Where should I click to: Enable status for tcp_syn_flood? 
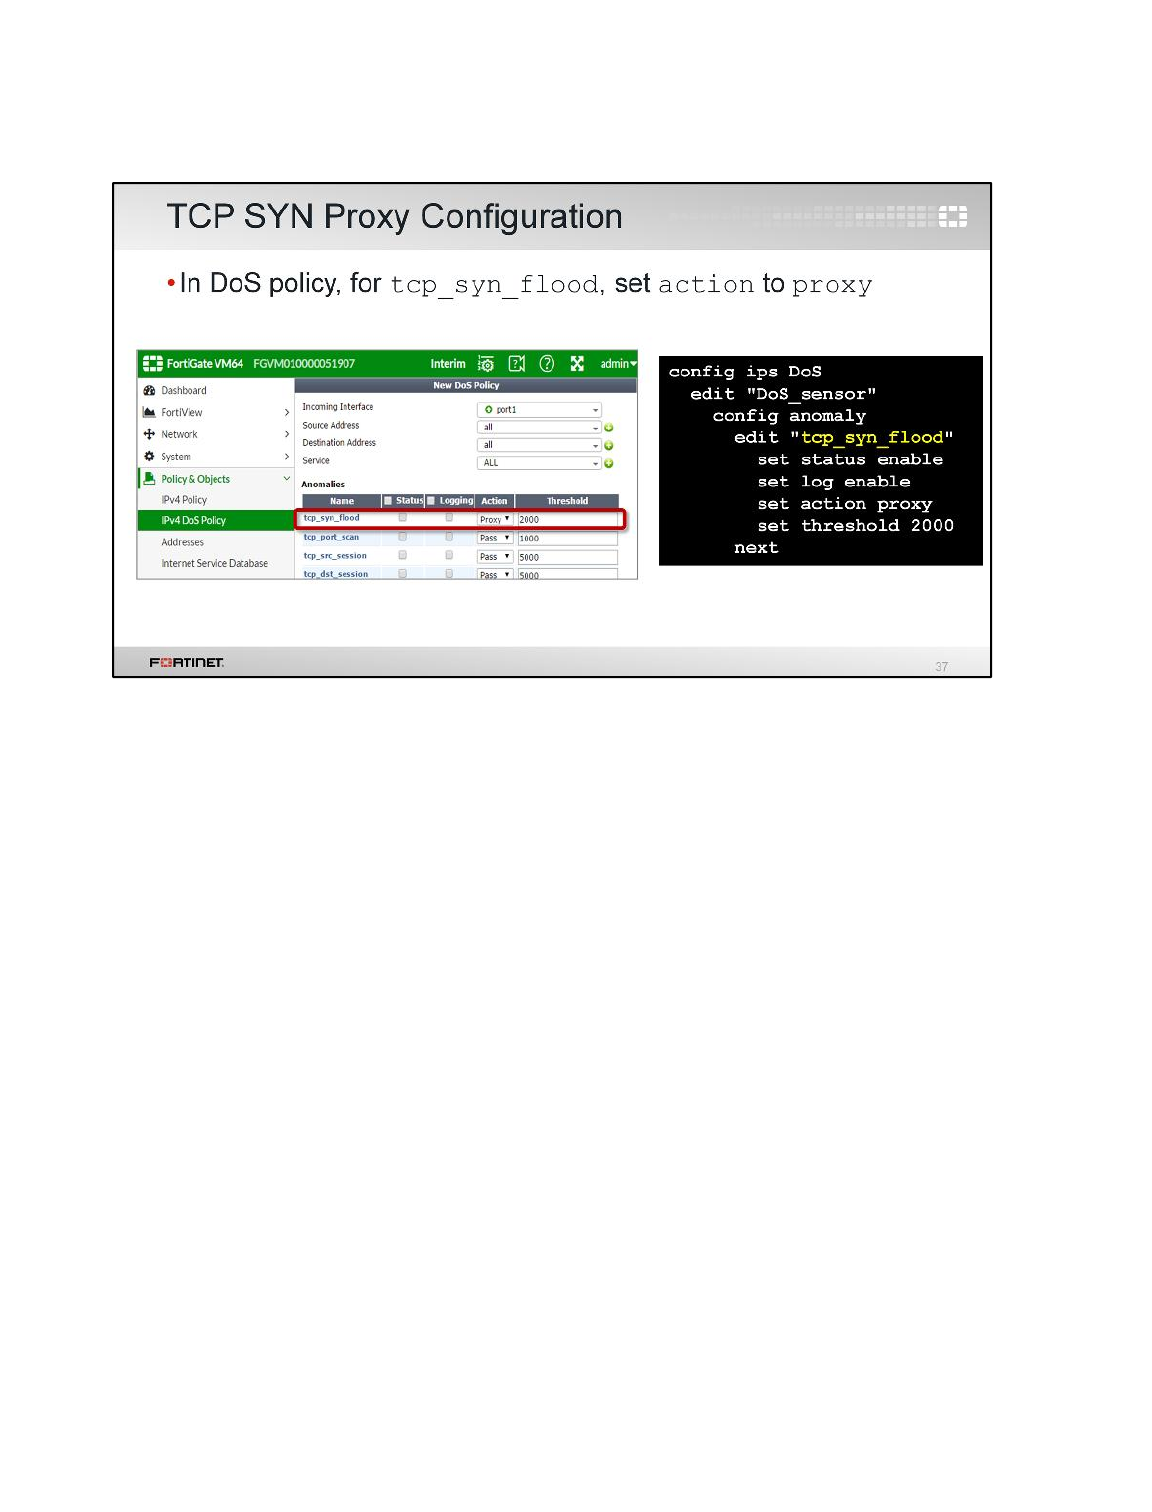[x=403, y=518]
